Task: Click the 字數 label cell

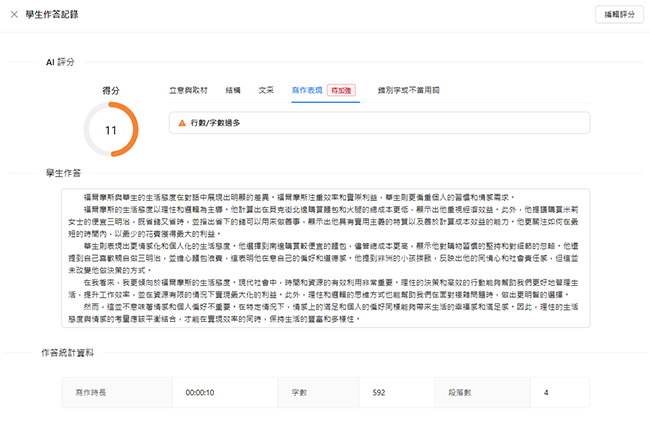Action: click(x=299, y=393)
